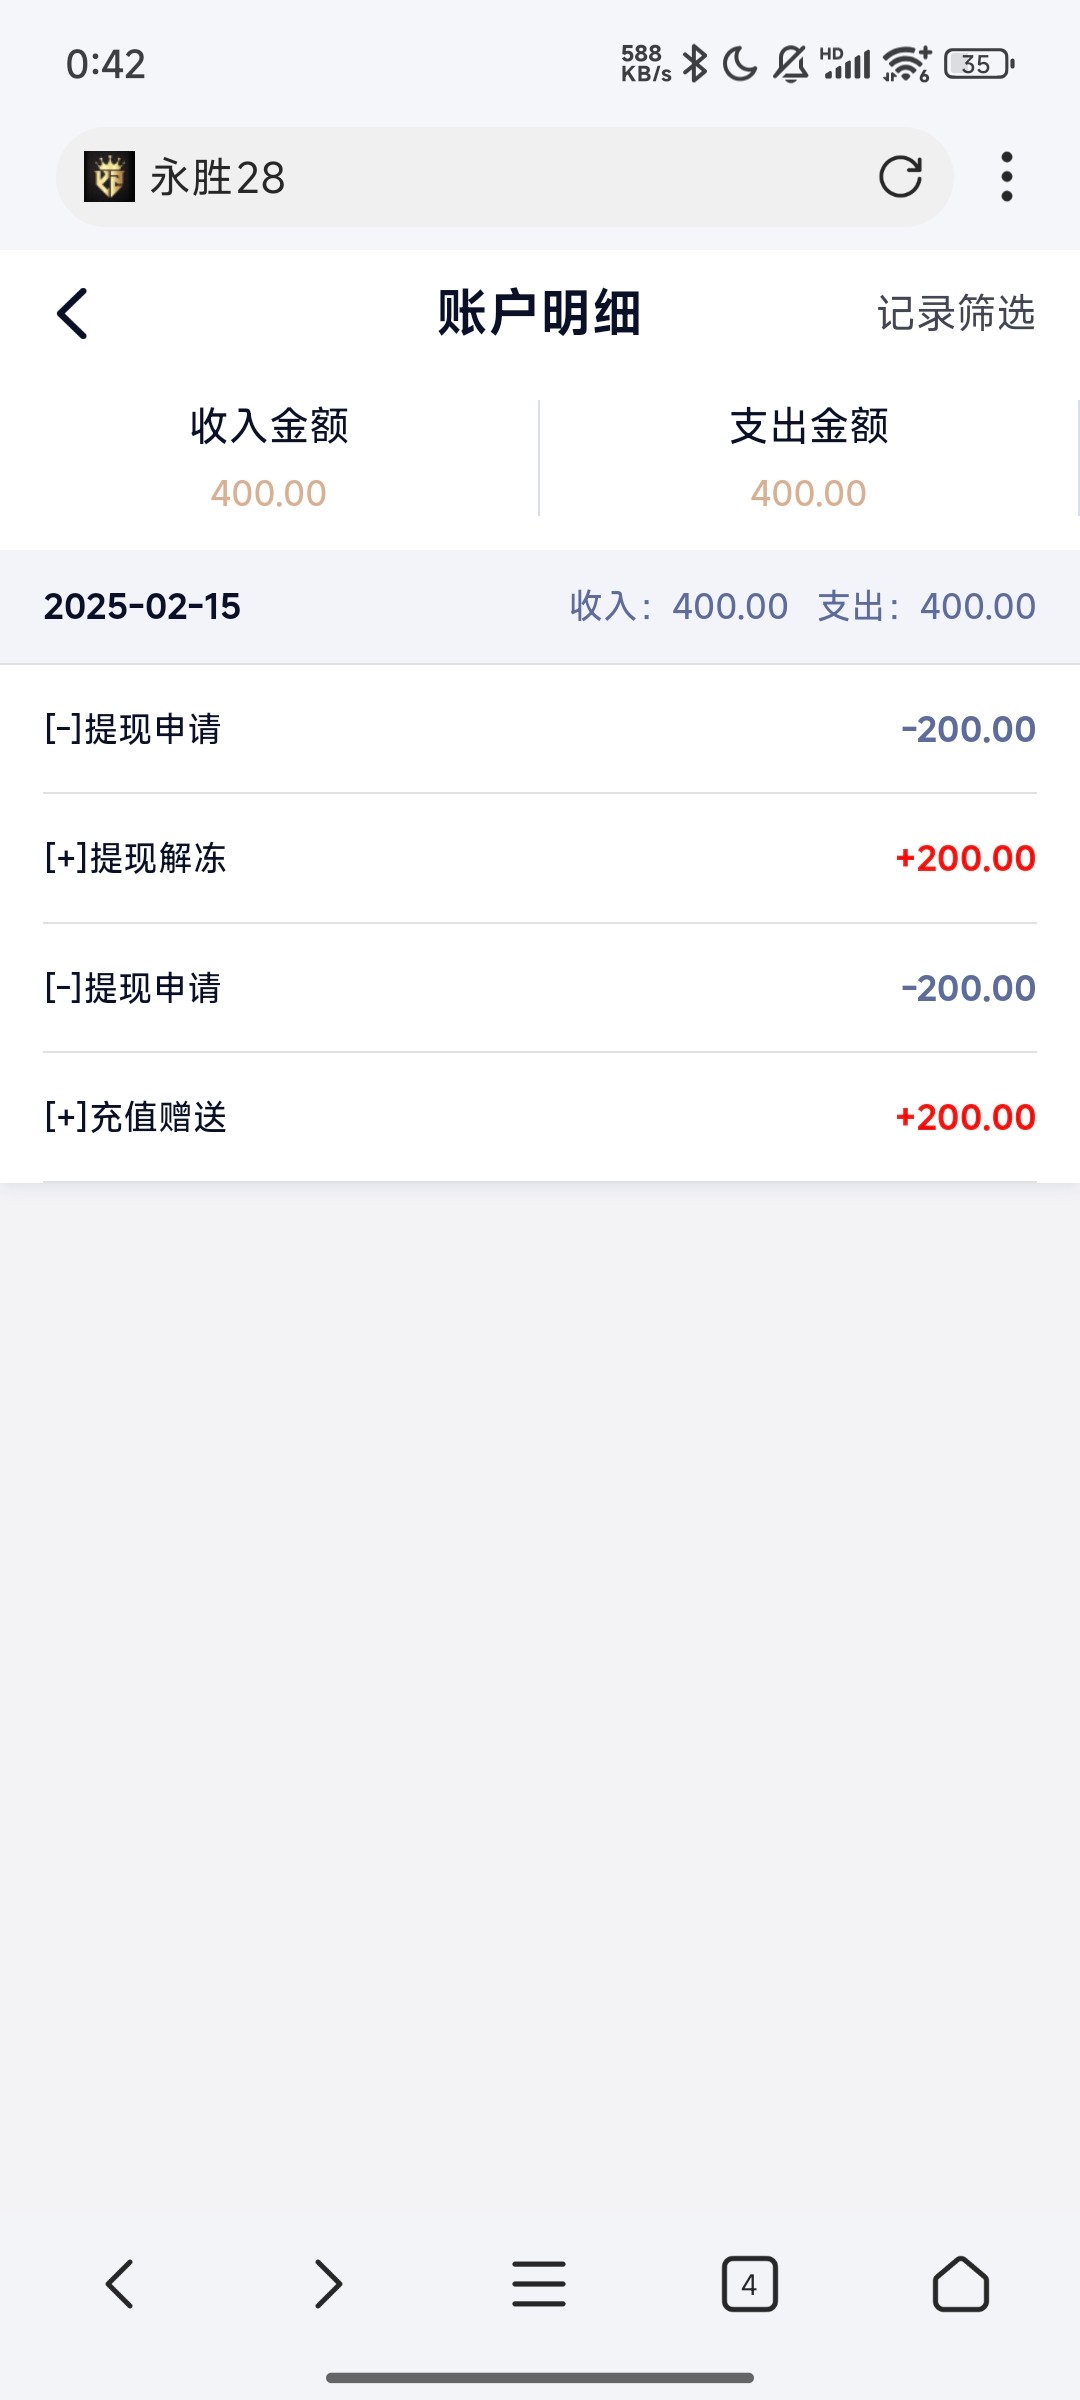Tap the gesture bar at screen bottom
This screenshot has height=2400, width=1080.
click(x=540, y=2377)
